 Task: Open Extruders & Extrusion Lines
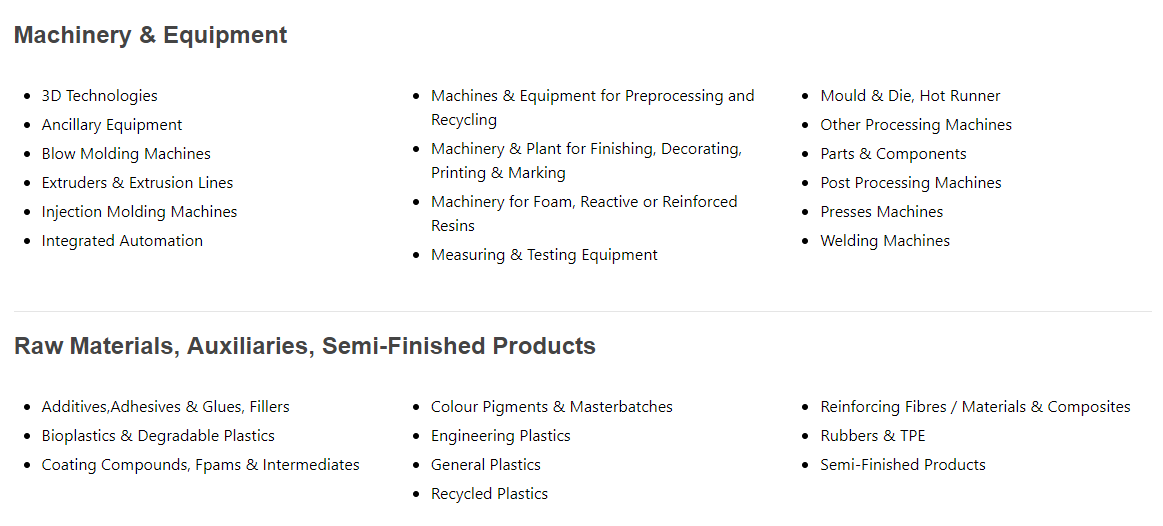pyautogui.click(x=137, y=183)
